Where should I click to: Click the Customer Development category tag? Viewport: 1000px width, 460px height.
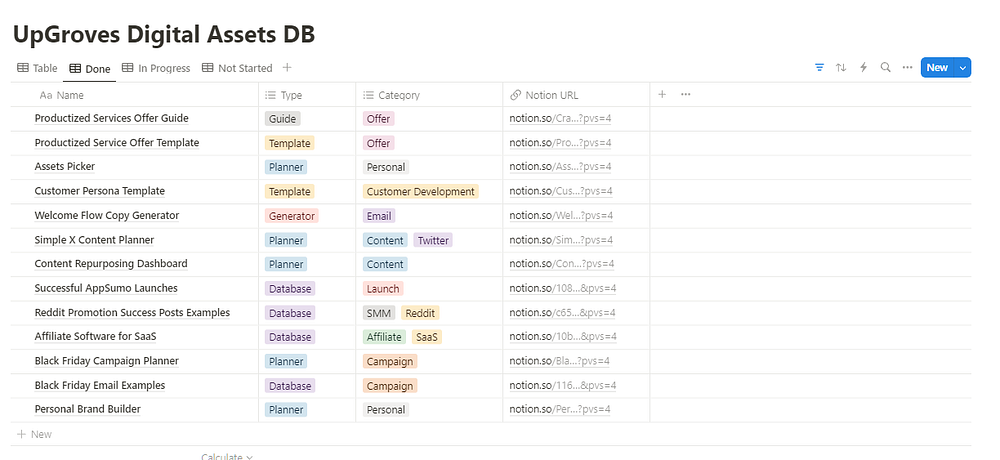pyautogui.click(x=420, y=191)
